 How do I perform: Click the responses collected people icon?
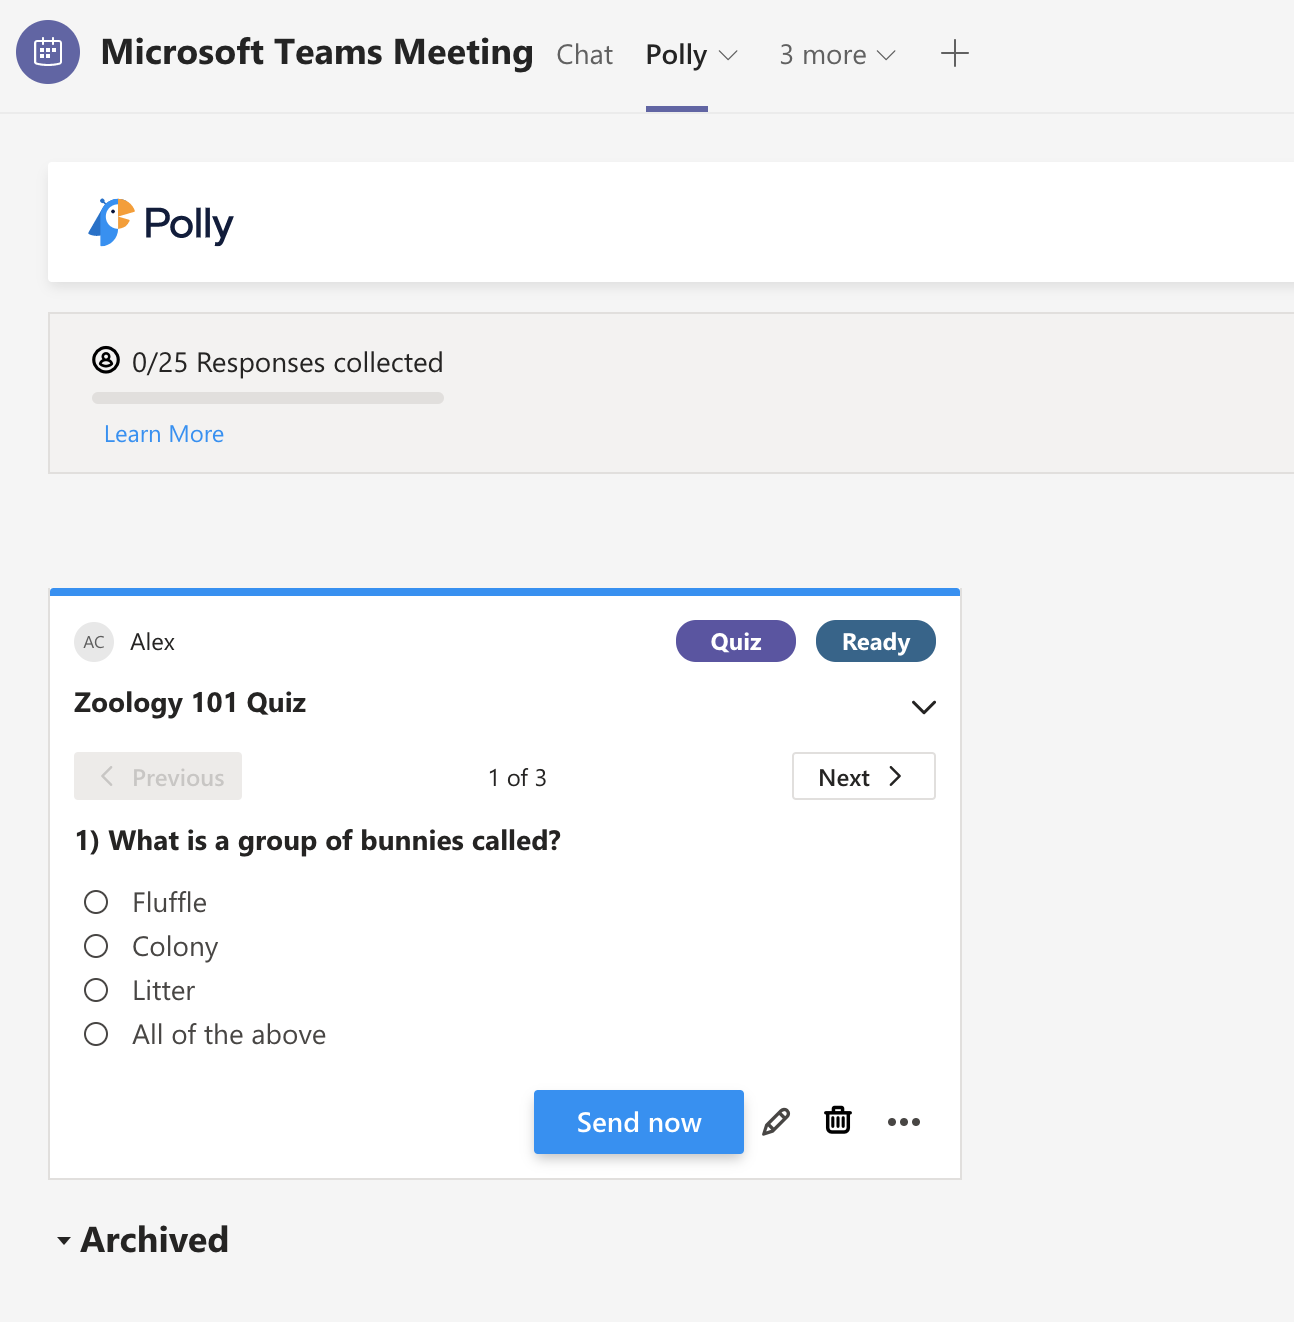(107, 361)
